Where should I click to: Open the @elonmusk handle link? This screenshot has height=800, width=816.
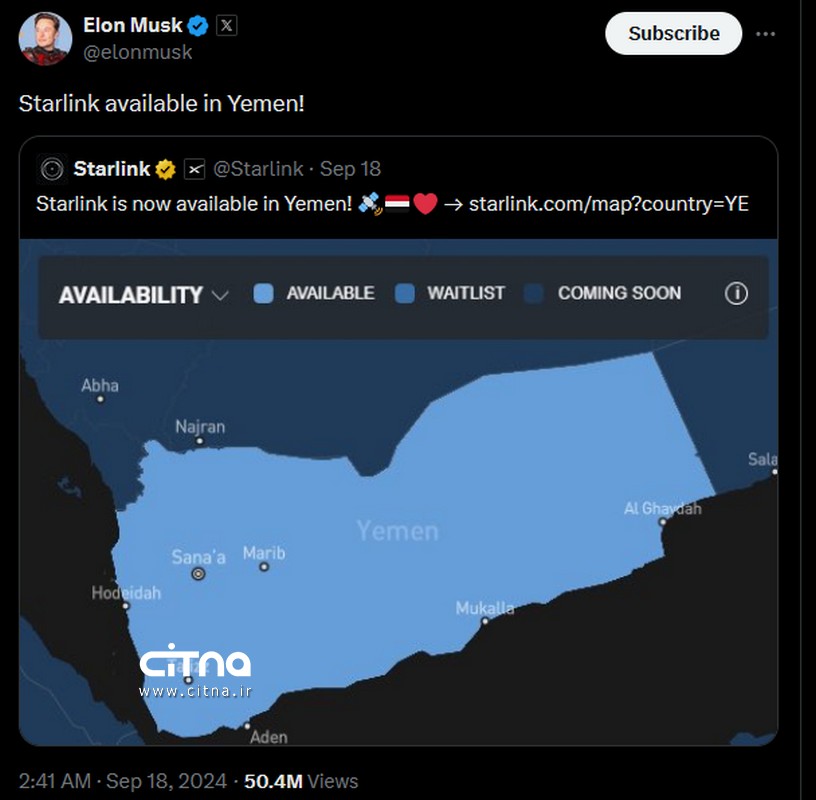pos(138,52)
